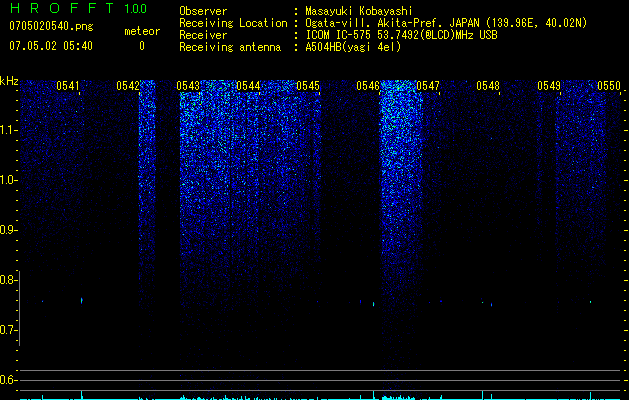The image size is (629, 400).
Task: Click the HROFFT 1.0.0 title text
Action: 79,8
